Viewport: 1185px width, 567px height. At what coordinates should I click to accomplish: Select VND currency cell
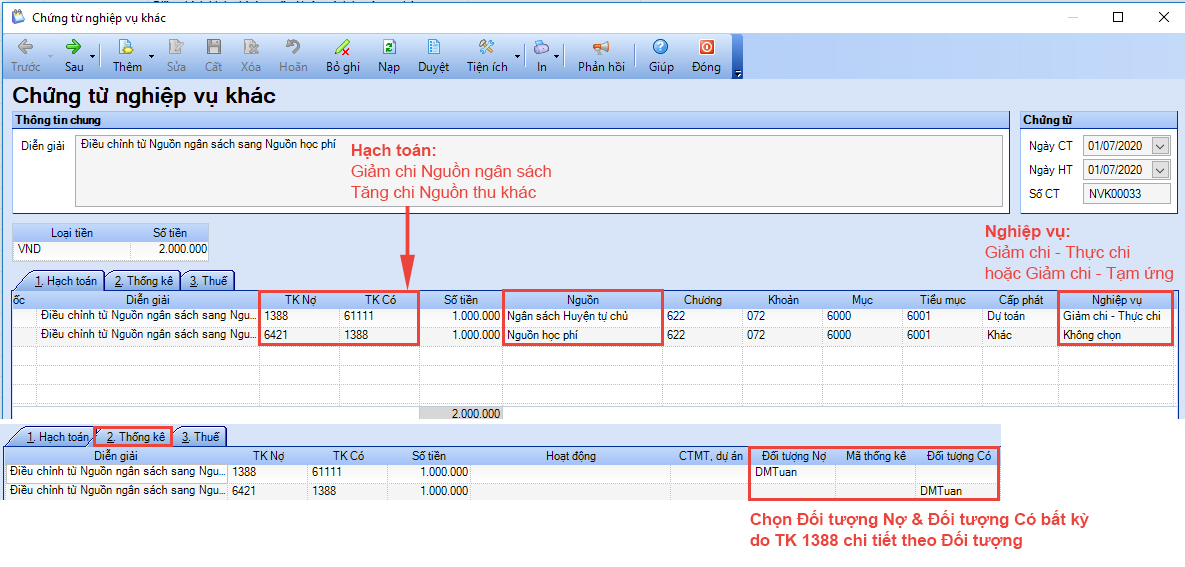point(72,249)
